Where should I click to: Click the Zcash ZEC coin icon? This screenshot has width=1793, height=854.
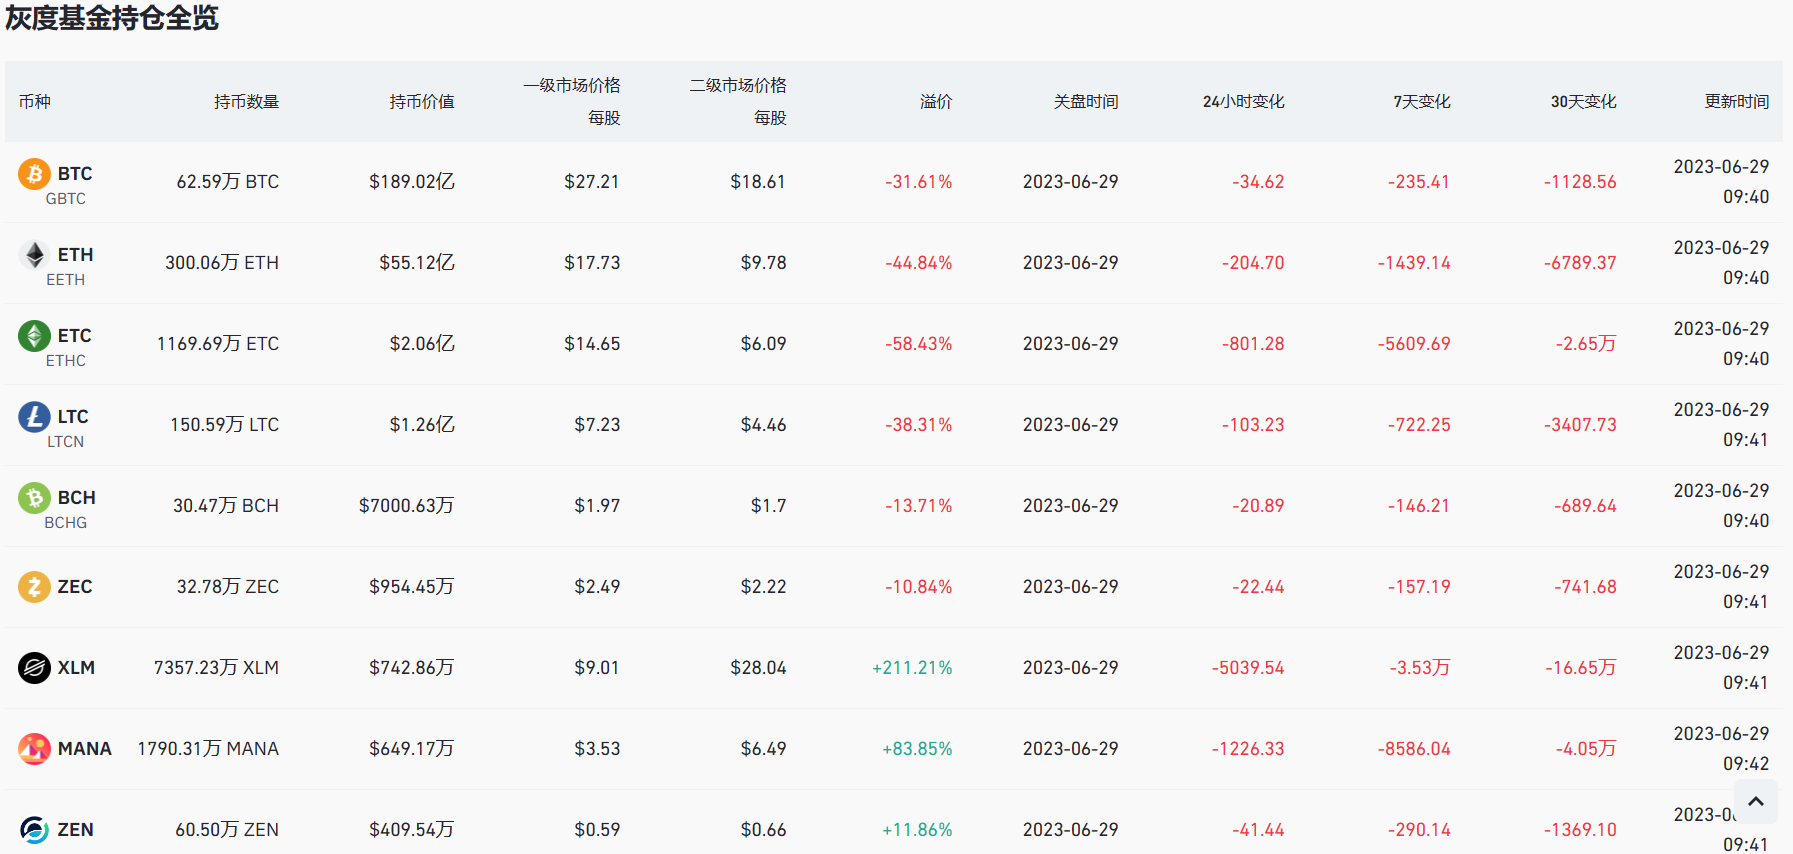34,587
